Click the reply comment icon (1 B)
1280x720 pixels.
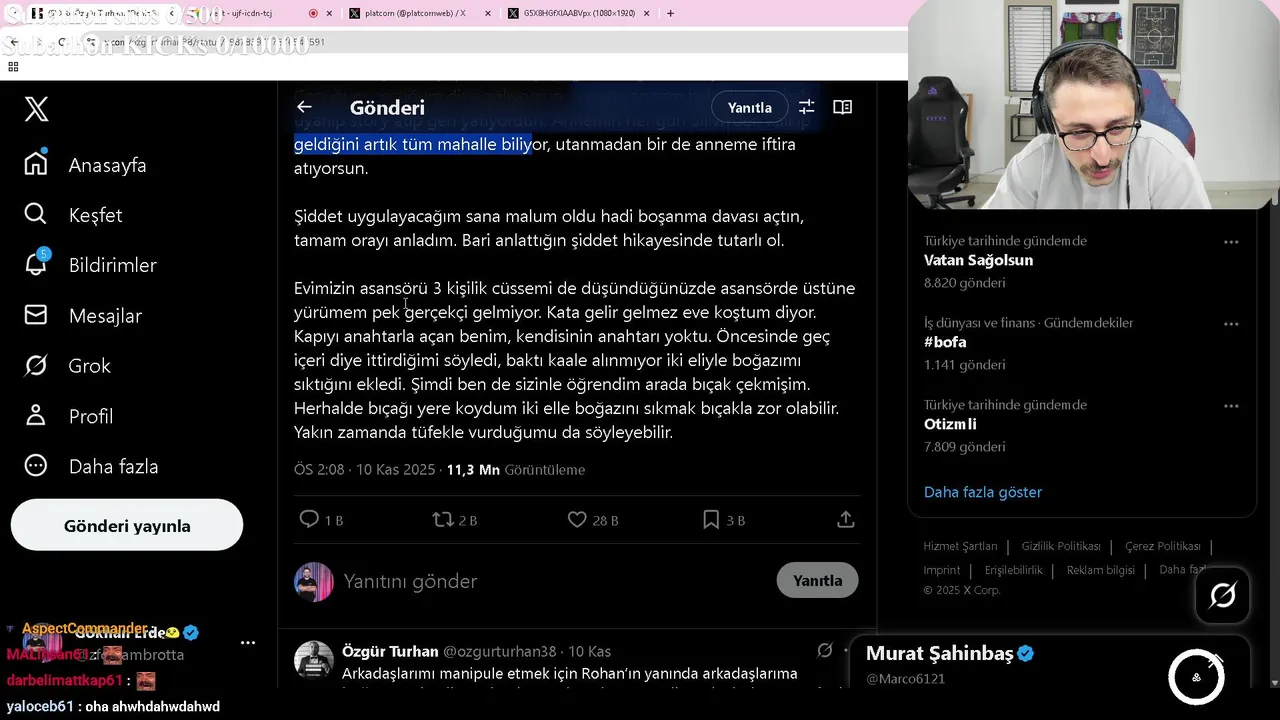pos(321,520)
